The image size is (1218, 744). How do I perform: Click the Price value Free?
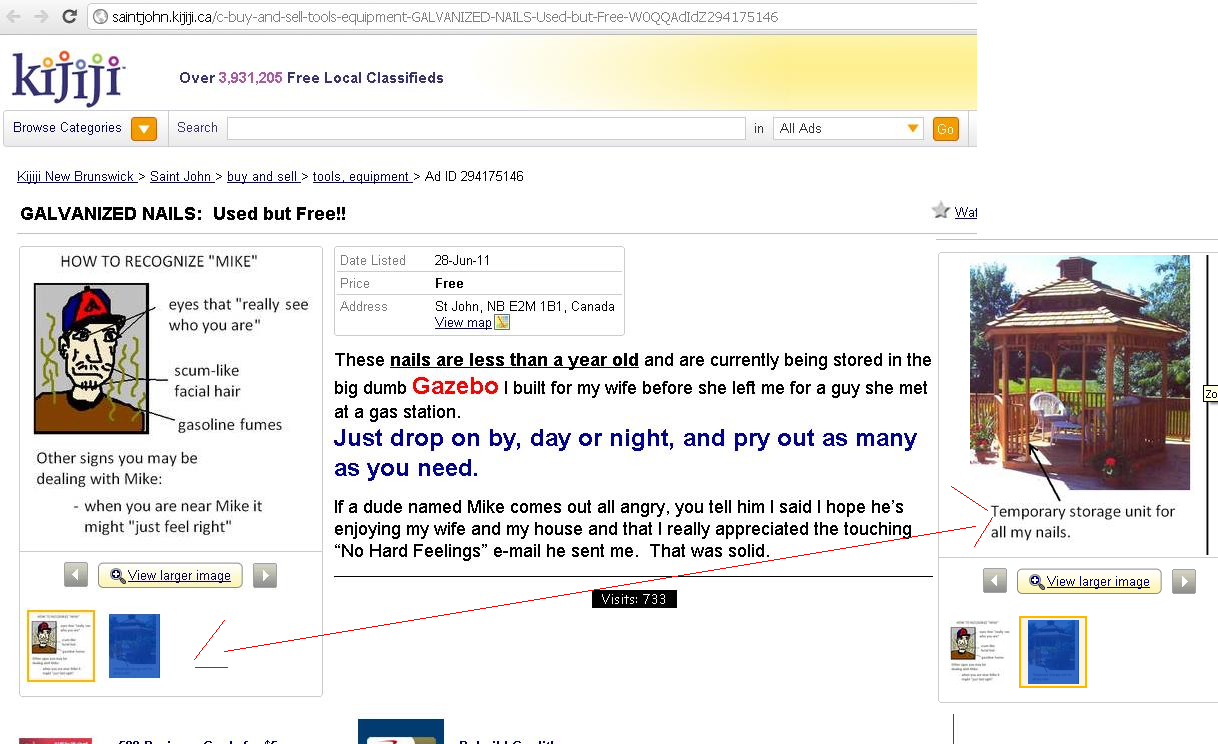coord(449,283)
